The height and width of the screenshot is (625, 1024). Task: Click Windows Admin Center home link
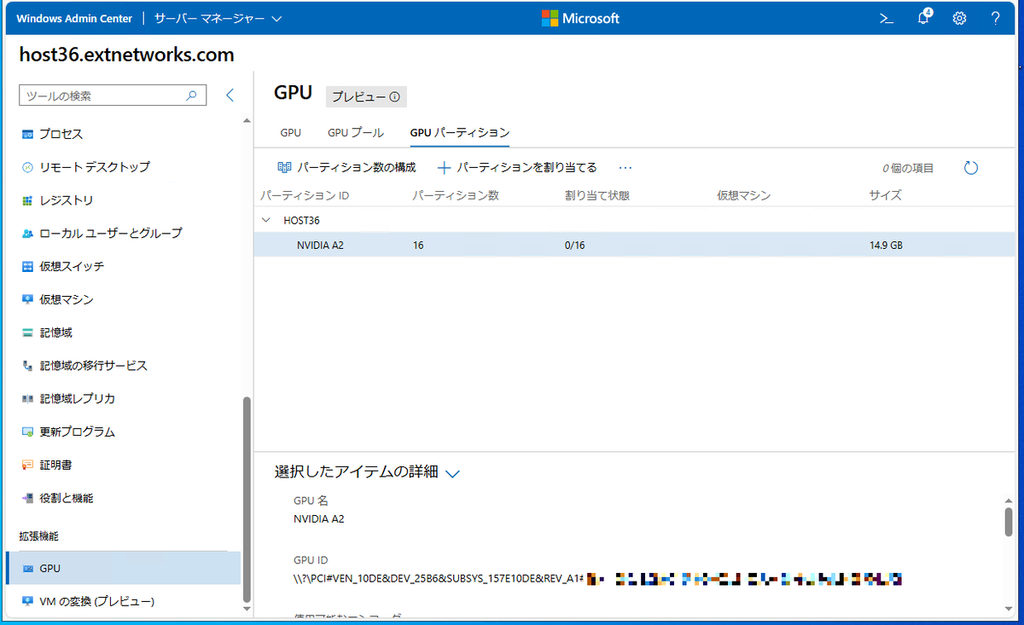(74, 18)
